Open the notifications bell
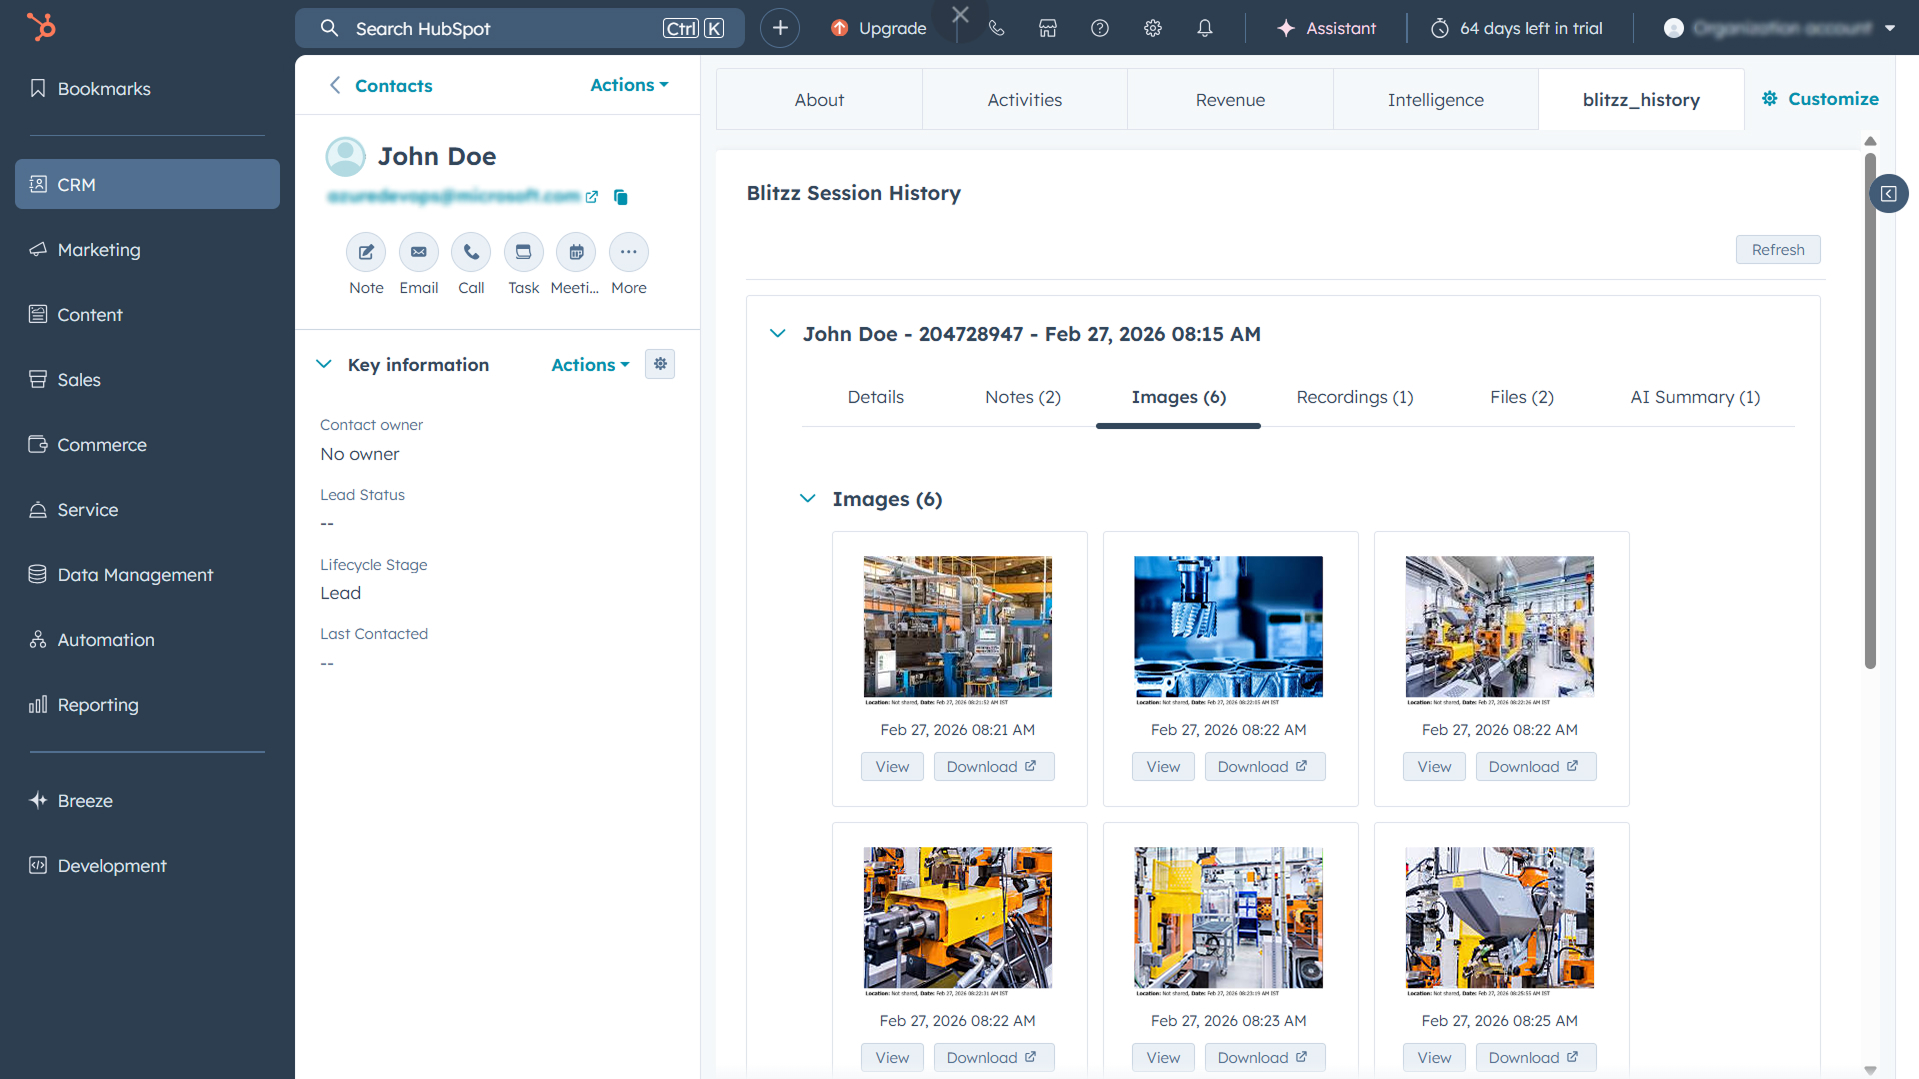 coord(1205,28)
